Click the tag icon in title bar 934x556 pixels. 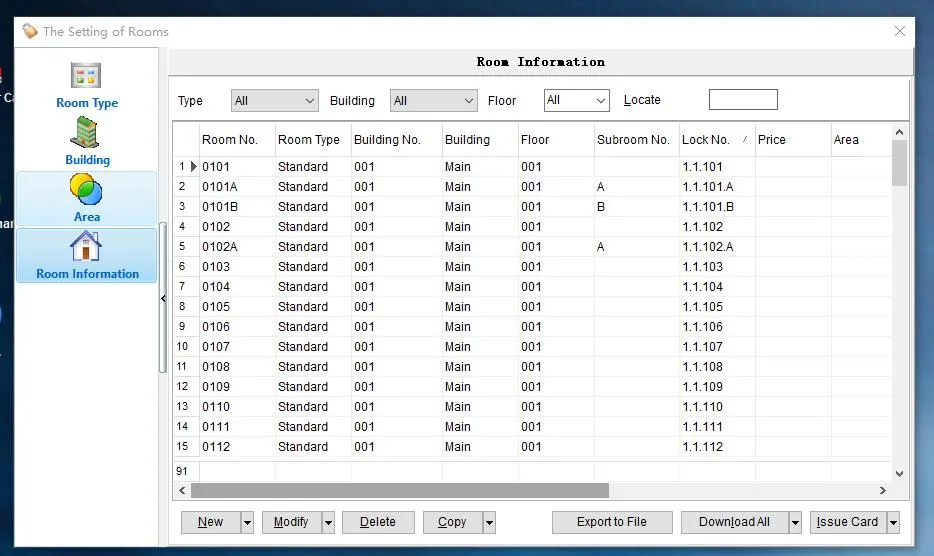tap(30, 31)
